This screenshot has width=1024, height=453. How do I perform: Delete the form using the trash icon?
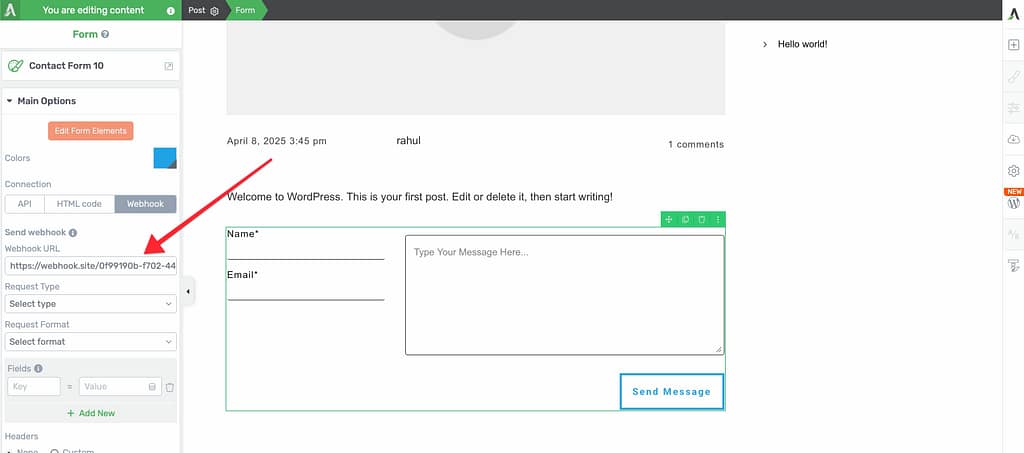[701, 219]
